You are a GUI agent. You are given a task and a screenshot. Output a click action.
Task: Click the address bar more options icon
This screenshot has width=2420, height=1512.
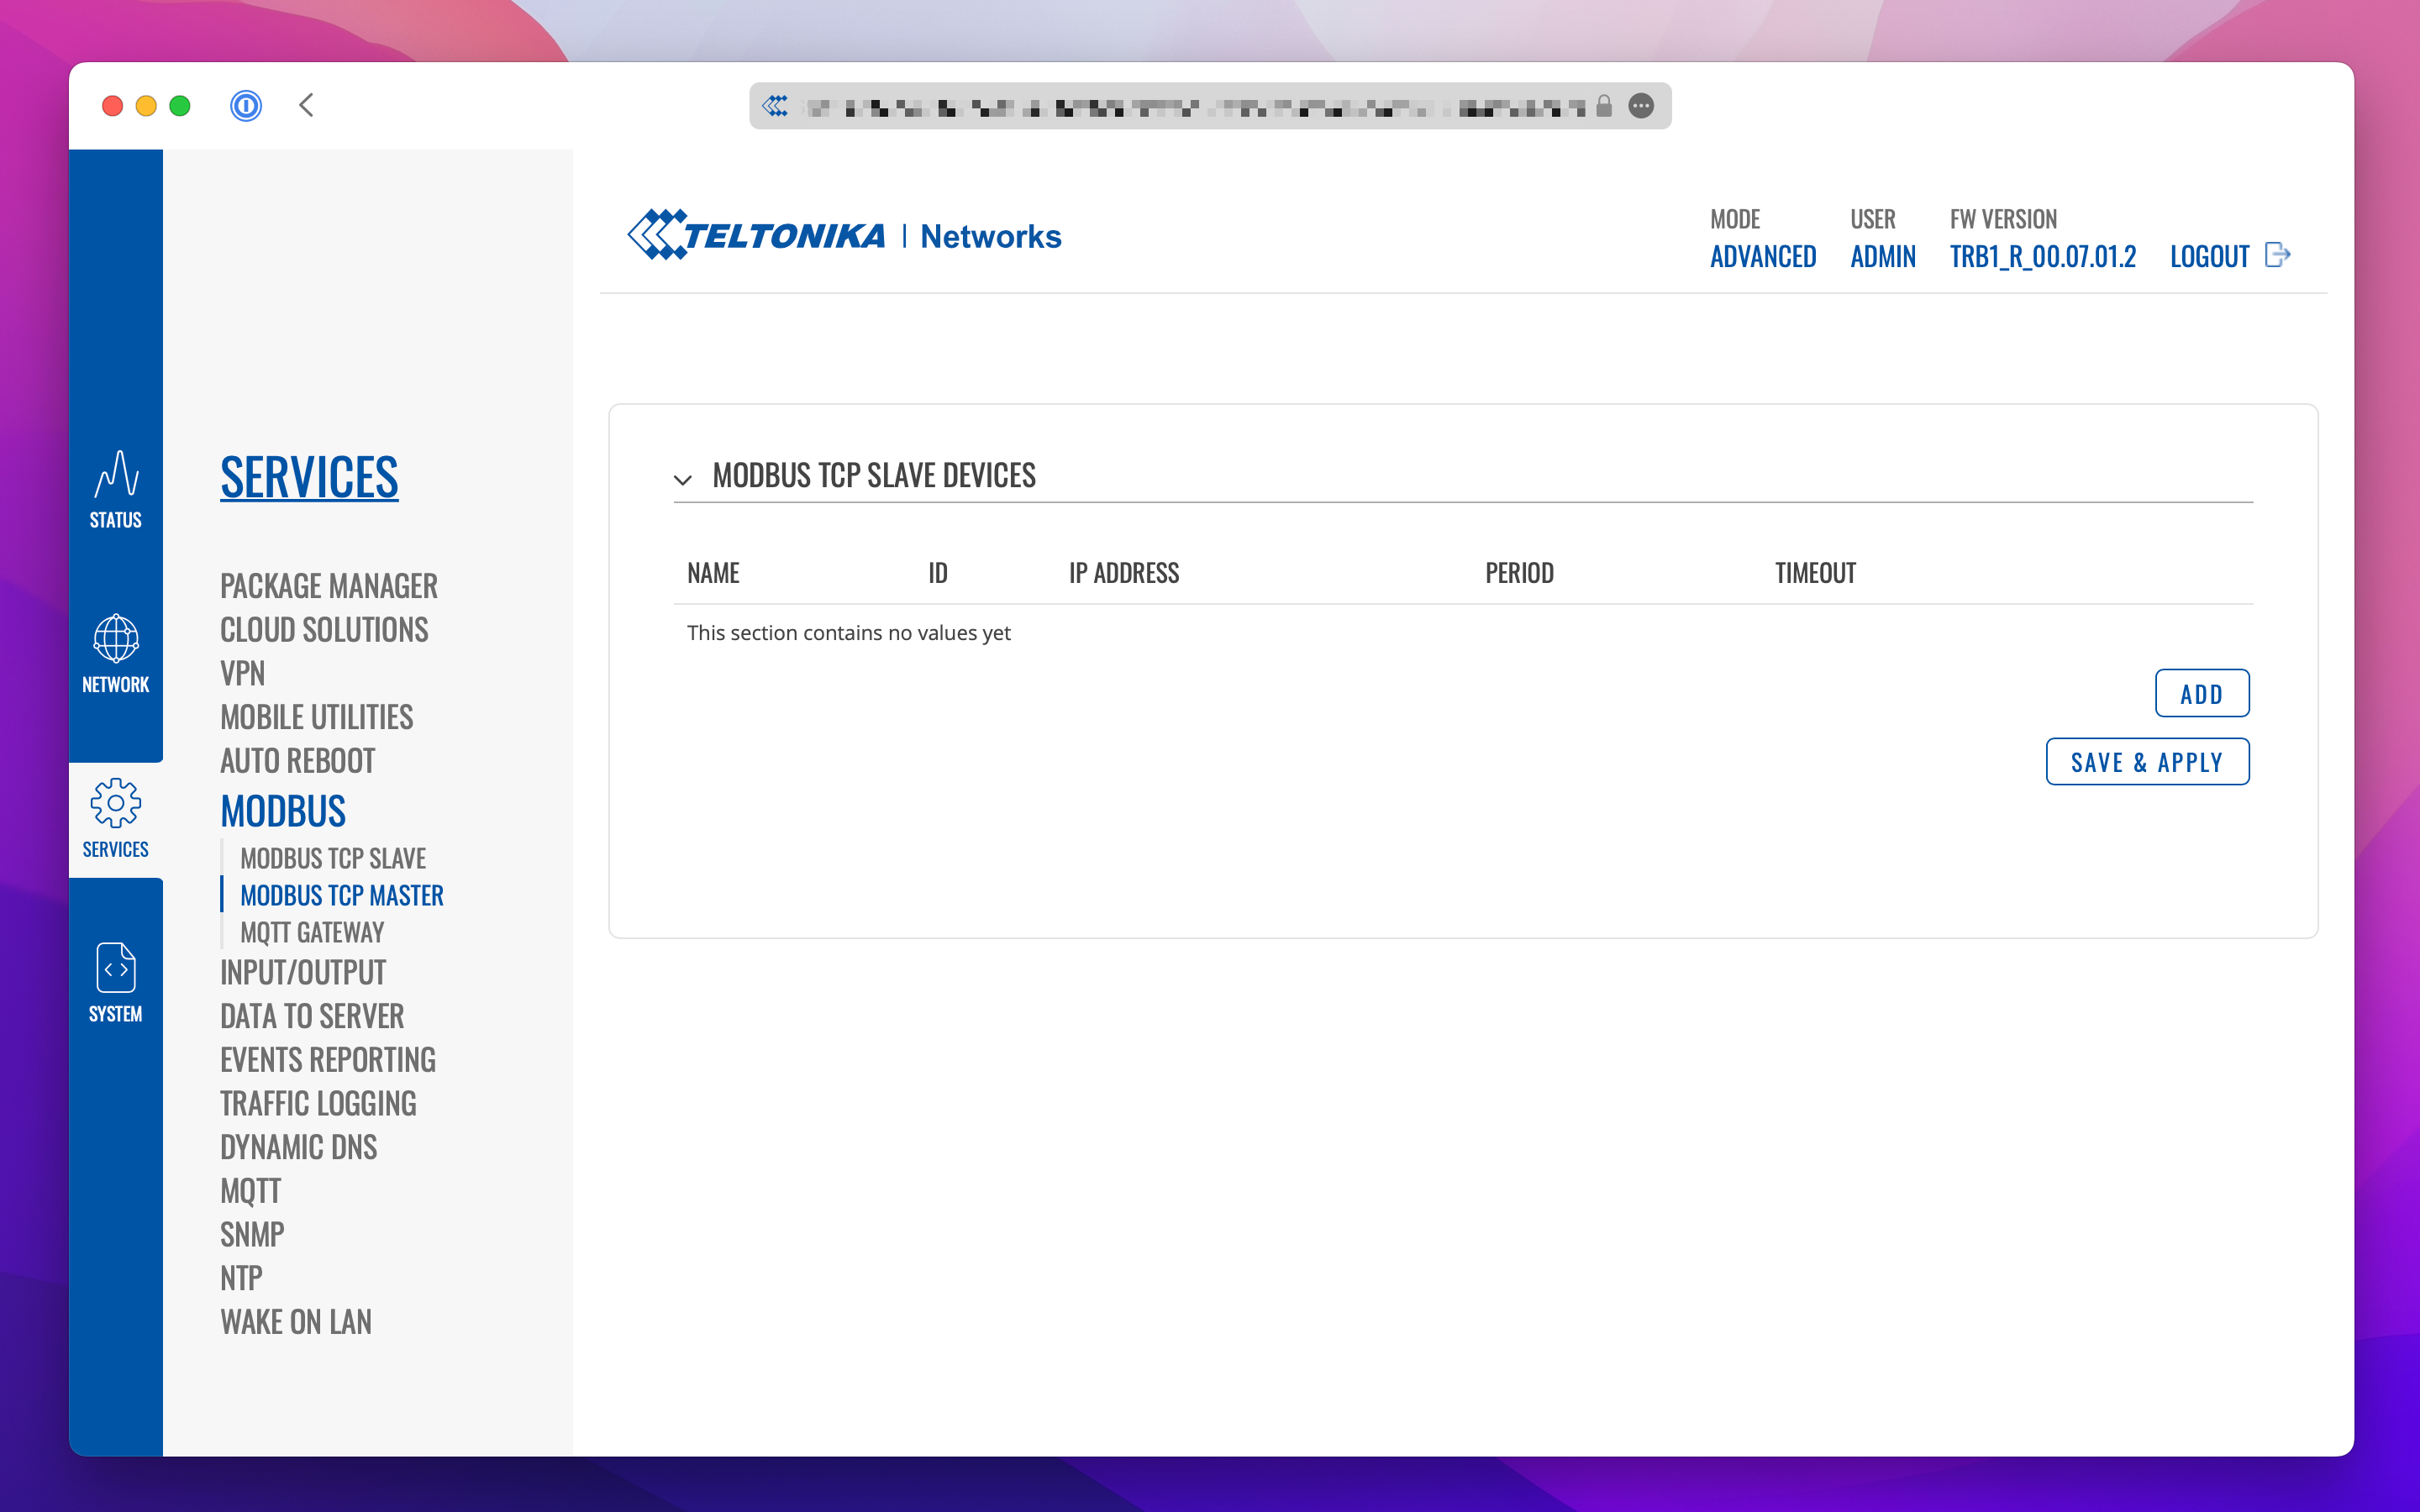point(1641,105)
